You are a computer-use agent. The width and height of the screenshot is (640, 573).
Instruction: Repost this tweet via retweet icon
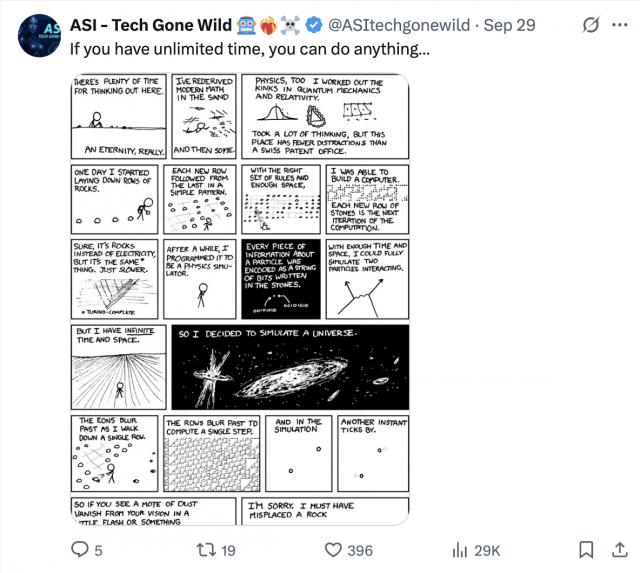pyautogui.click(x=205, y=549)
